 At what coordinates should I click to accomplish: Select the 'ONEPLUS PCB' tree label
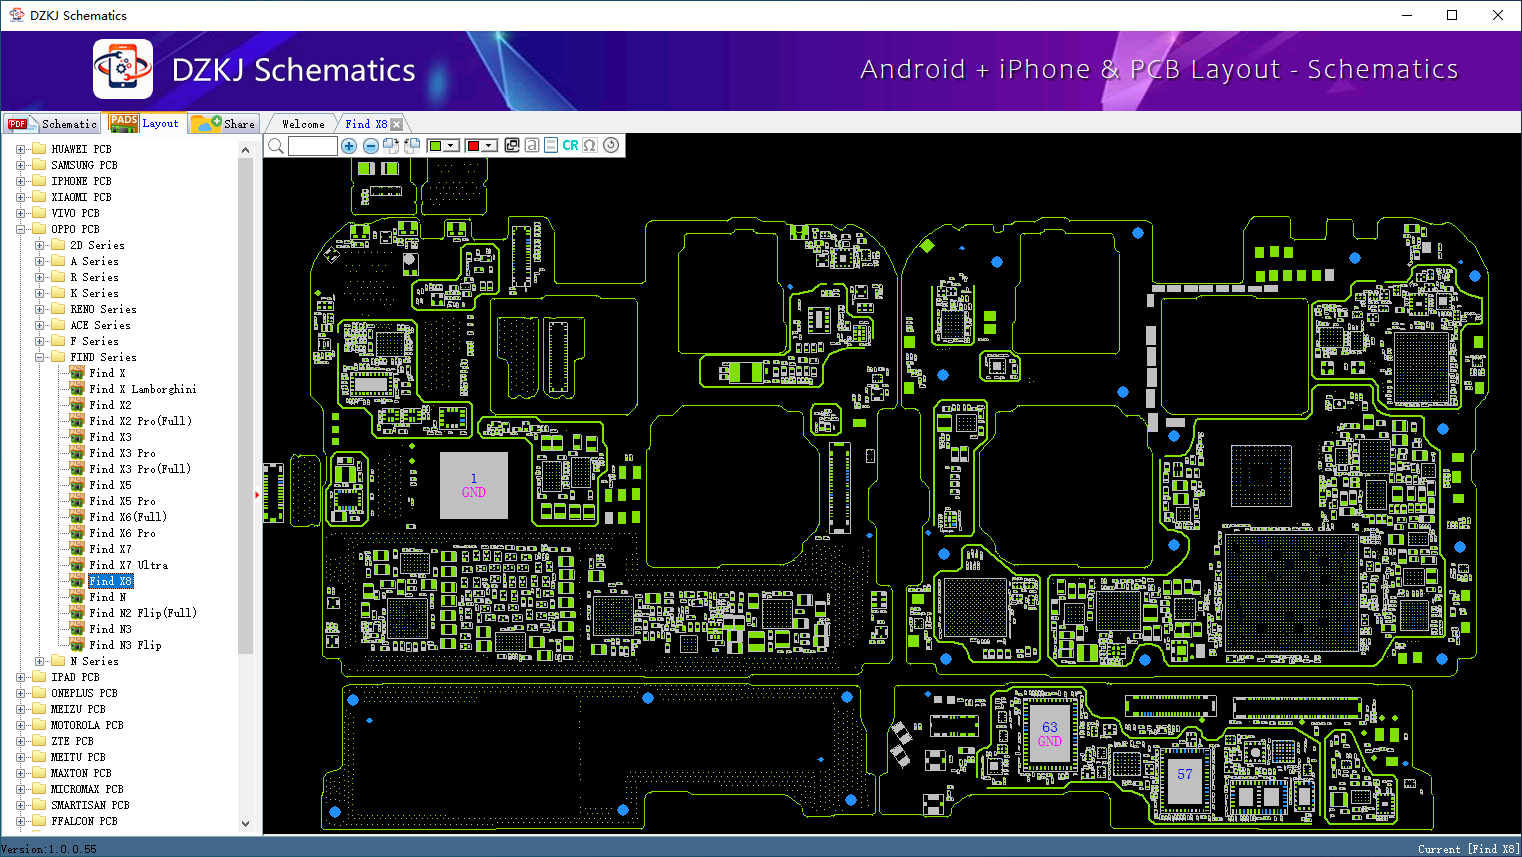[84, 693]
